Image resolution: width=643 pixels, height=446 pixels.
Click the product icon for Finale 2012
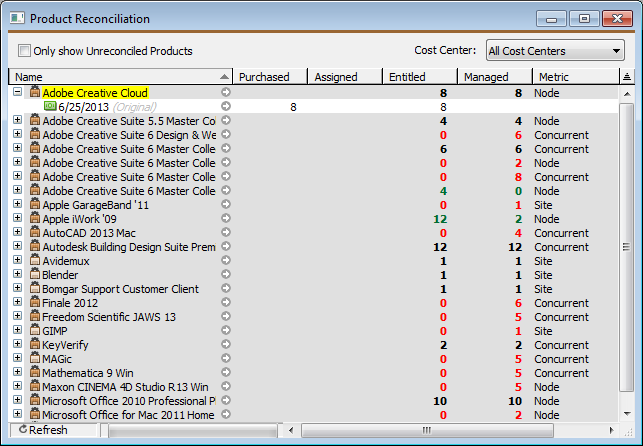pyautogui.click(x=35, y=302)
